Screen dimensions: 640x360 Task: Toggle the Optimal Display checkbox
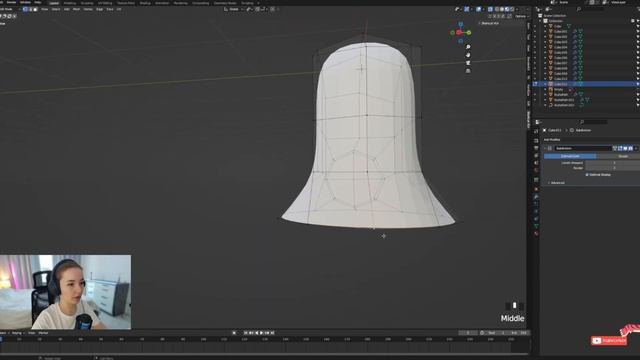tap(587, 175)
